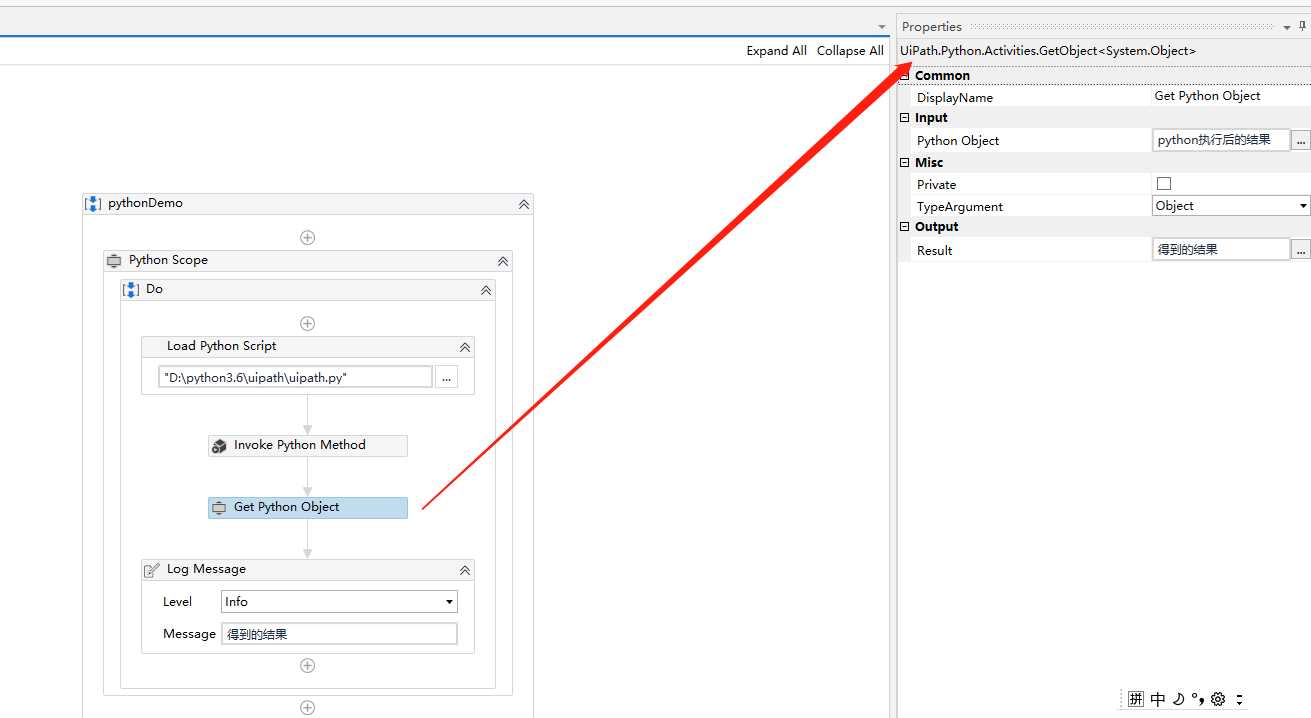Click the TypeArgument property label
Screen dimensions: 1311x718
[960, 207]
